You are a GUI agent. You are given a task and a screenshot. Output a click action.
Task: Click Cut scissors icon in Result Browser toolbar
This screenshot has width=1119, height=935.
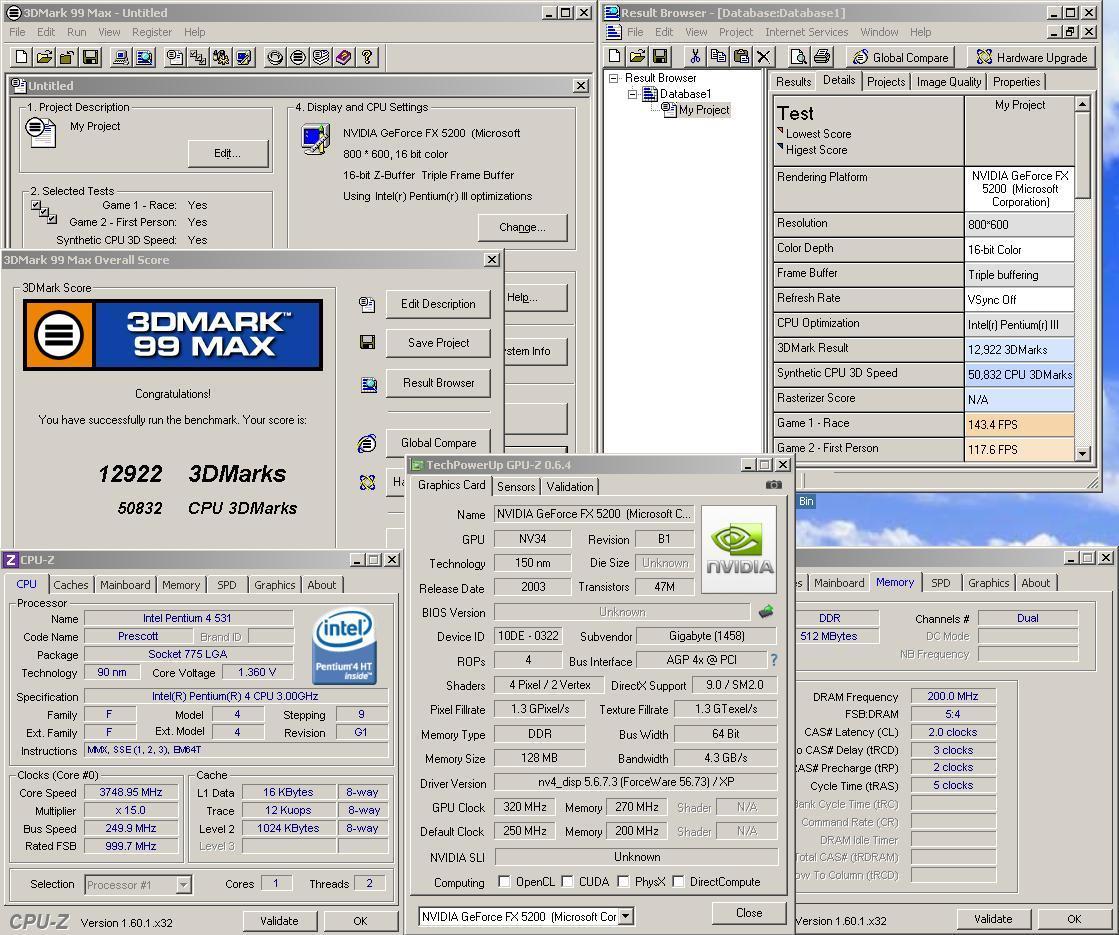point(695,56)
